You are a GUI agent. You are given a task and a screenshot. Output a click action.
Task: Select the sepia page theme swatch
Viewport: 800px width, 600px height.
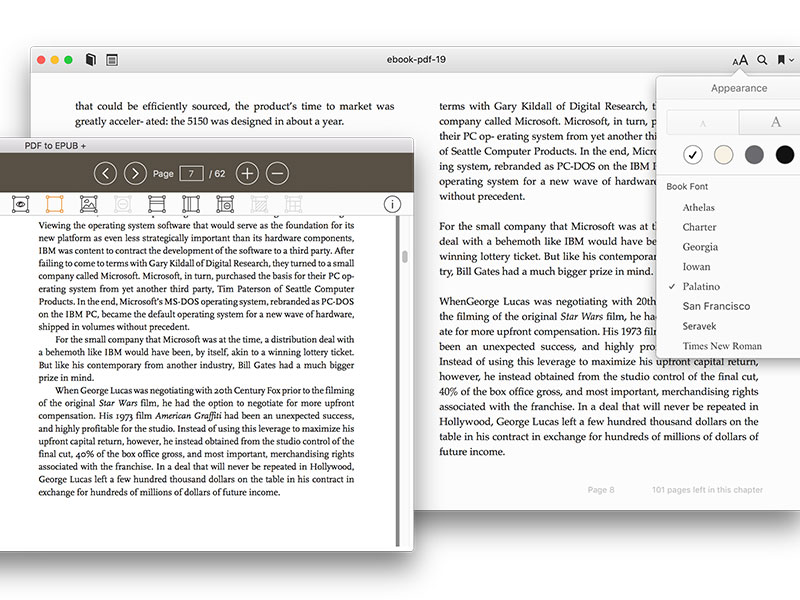(x=723, y=154)
